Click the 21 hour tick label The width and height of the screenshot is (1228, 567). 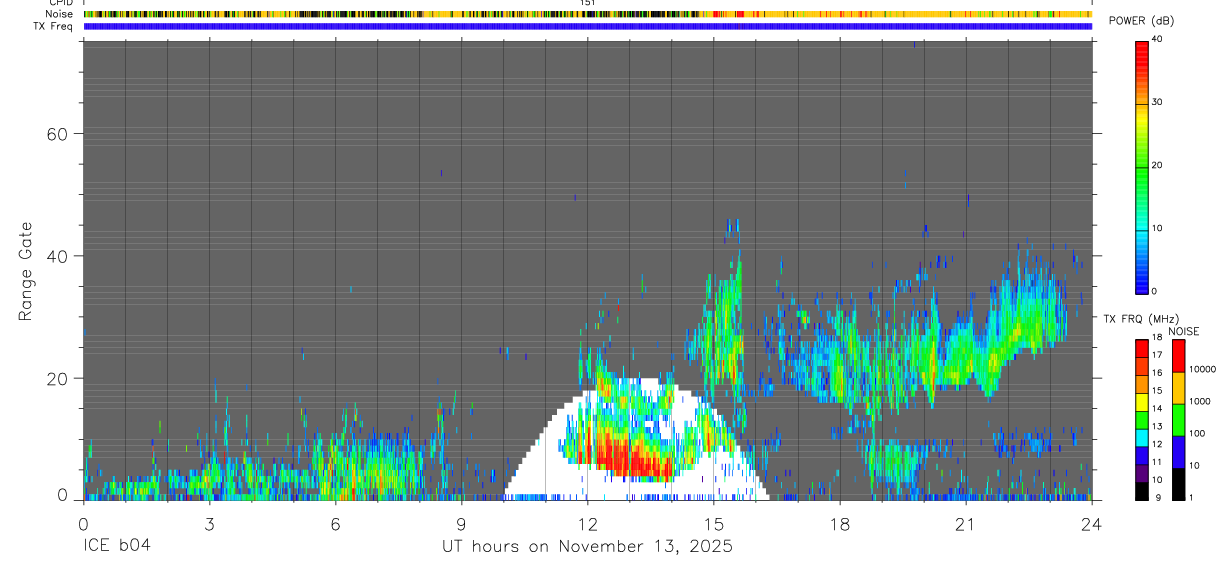click(966, 523)
